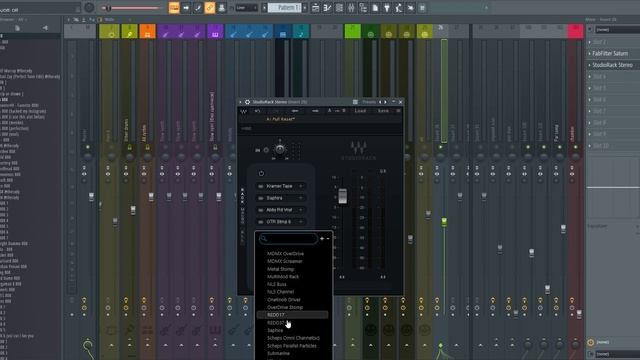Click the bright green mixer track header
The height and width of the screenshot is (360, 640).
click(x=352, y=31)
